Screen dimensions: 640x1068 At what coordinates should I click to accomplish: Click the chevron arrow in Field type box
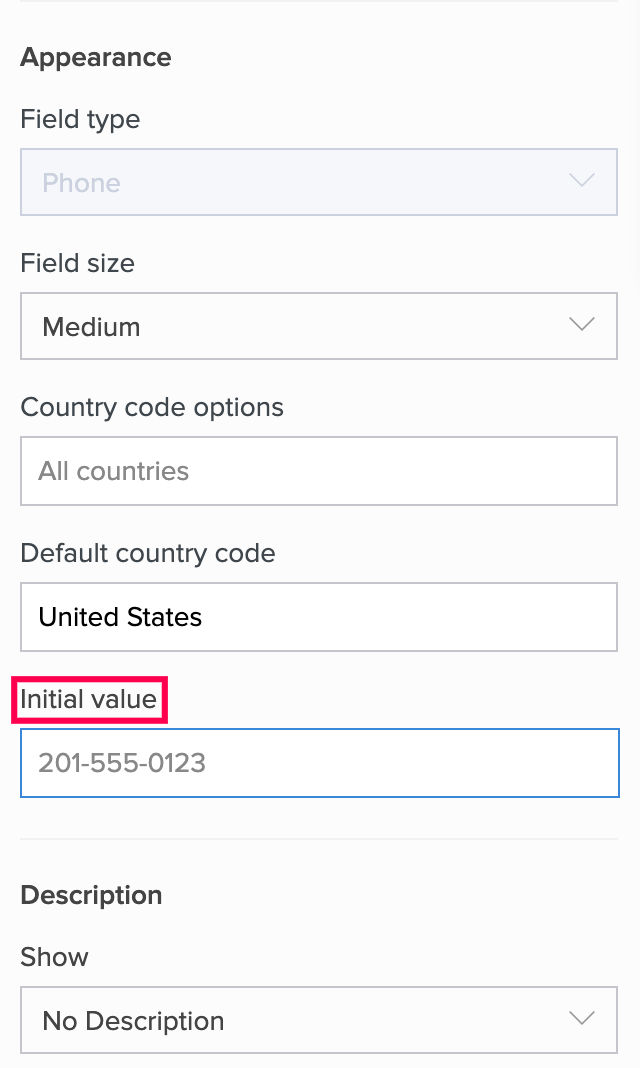point(581,182)
